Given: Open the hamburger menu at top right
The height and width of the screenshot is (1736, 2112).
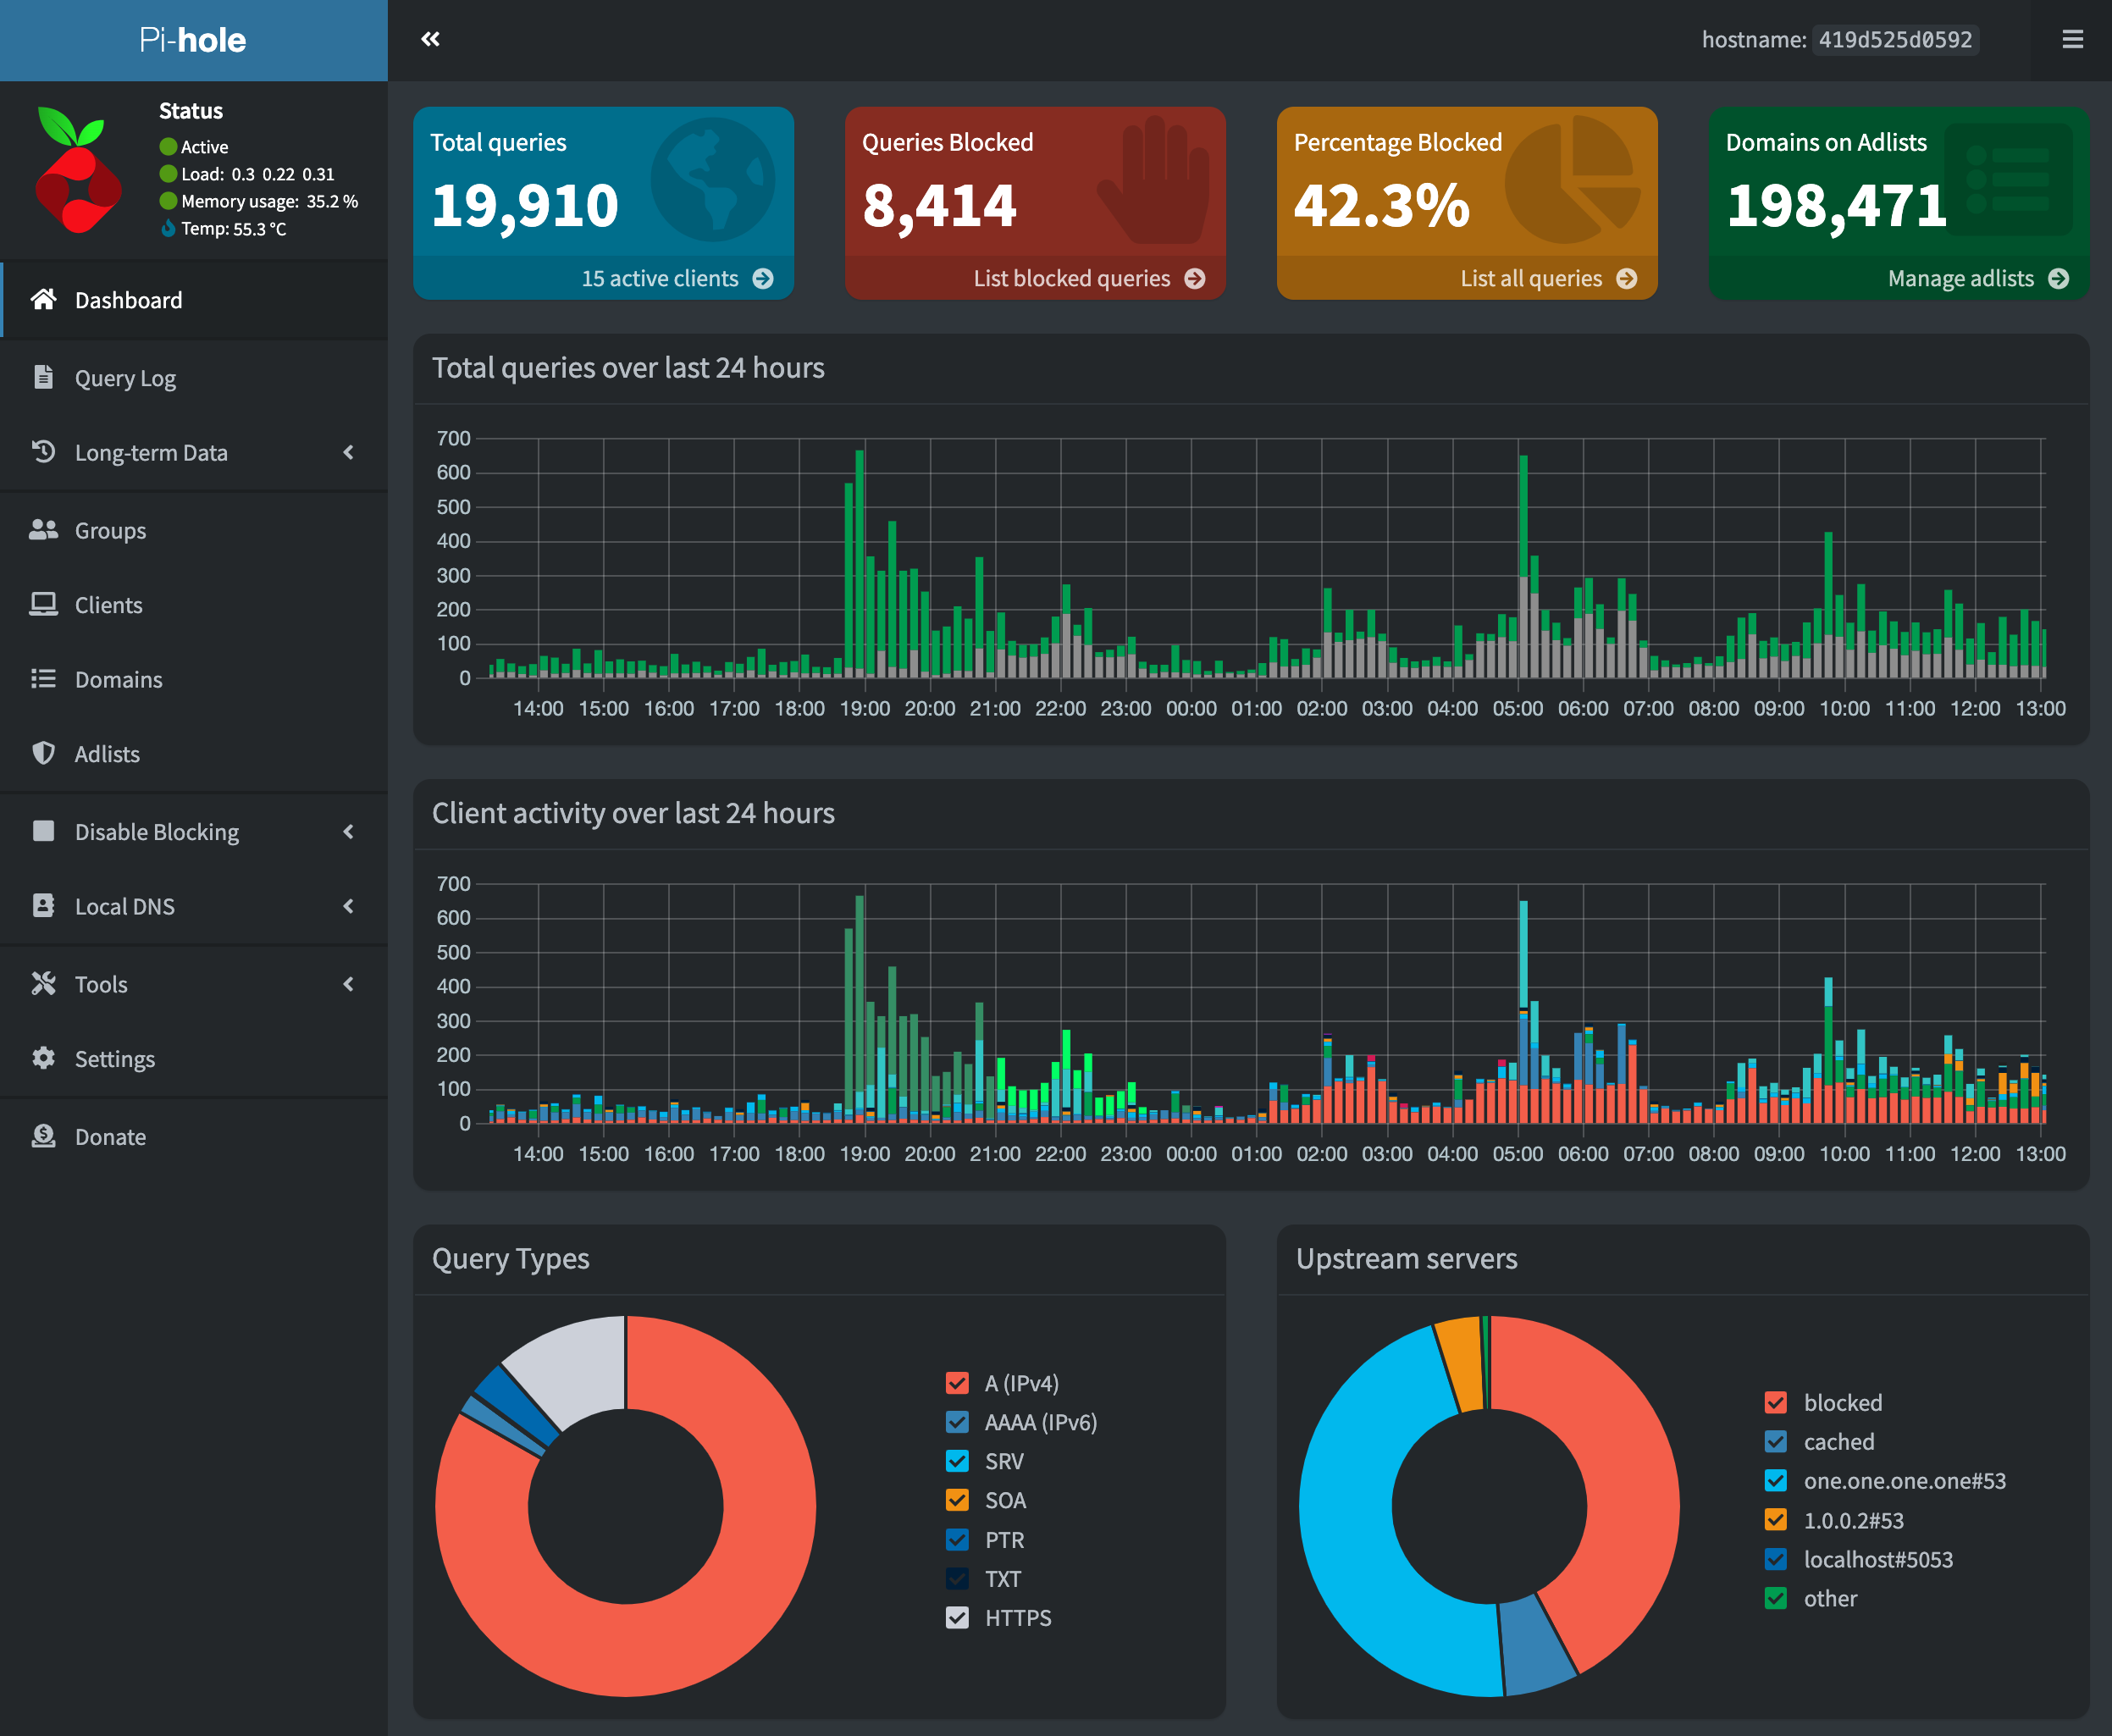Looking at the screenshot, I should (x=2072, y=39).
